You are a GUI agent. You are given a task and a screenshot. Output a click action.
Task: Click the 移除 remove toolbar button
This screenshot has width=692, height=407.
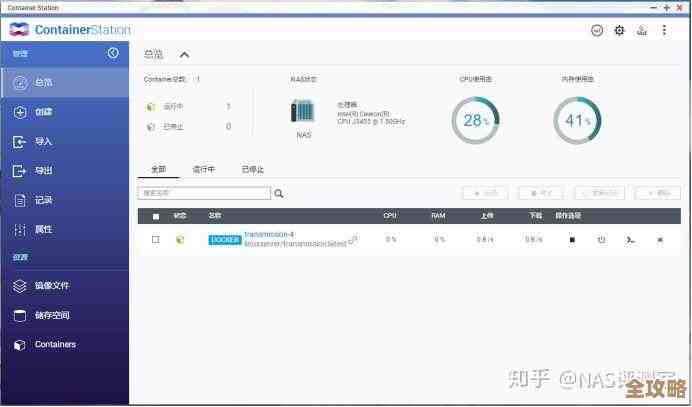click(658, 193)
